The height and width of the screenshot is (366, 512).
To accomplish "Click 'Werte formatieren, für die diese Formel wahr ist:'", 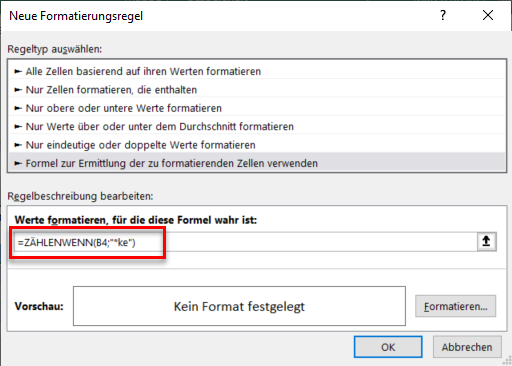I will (x=136, y=220).
